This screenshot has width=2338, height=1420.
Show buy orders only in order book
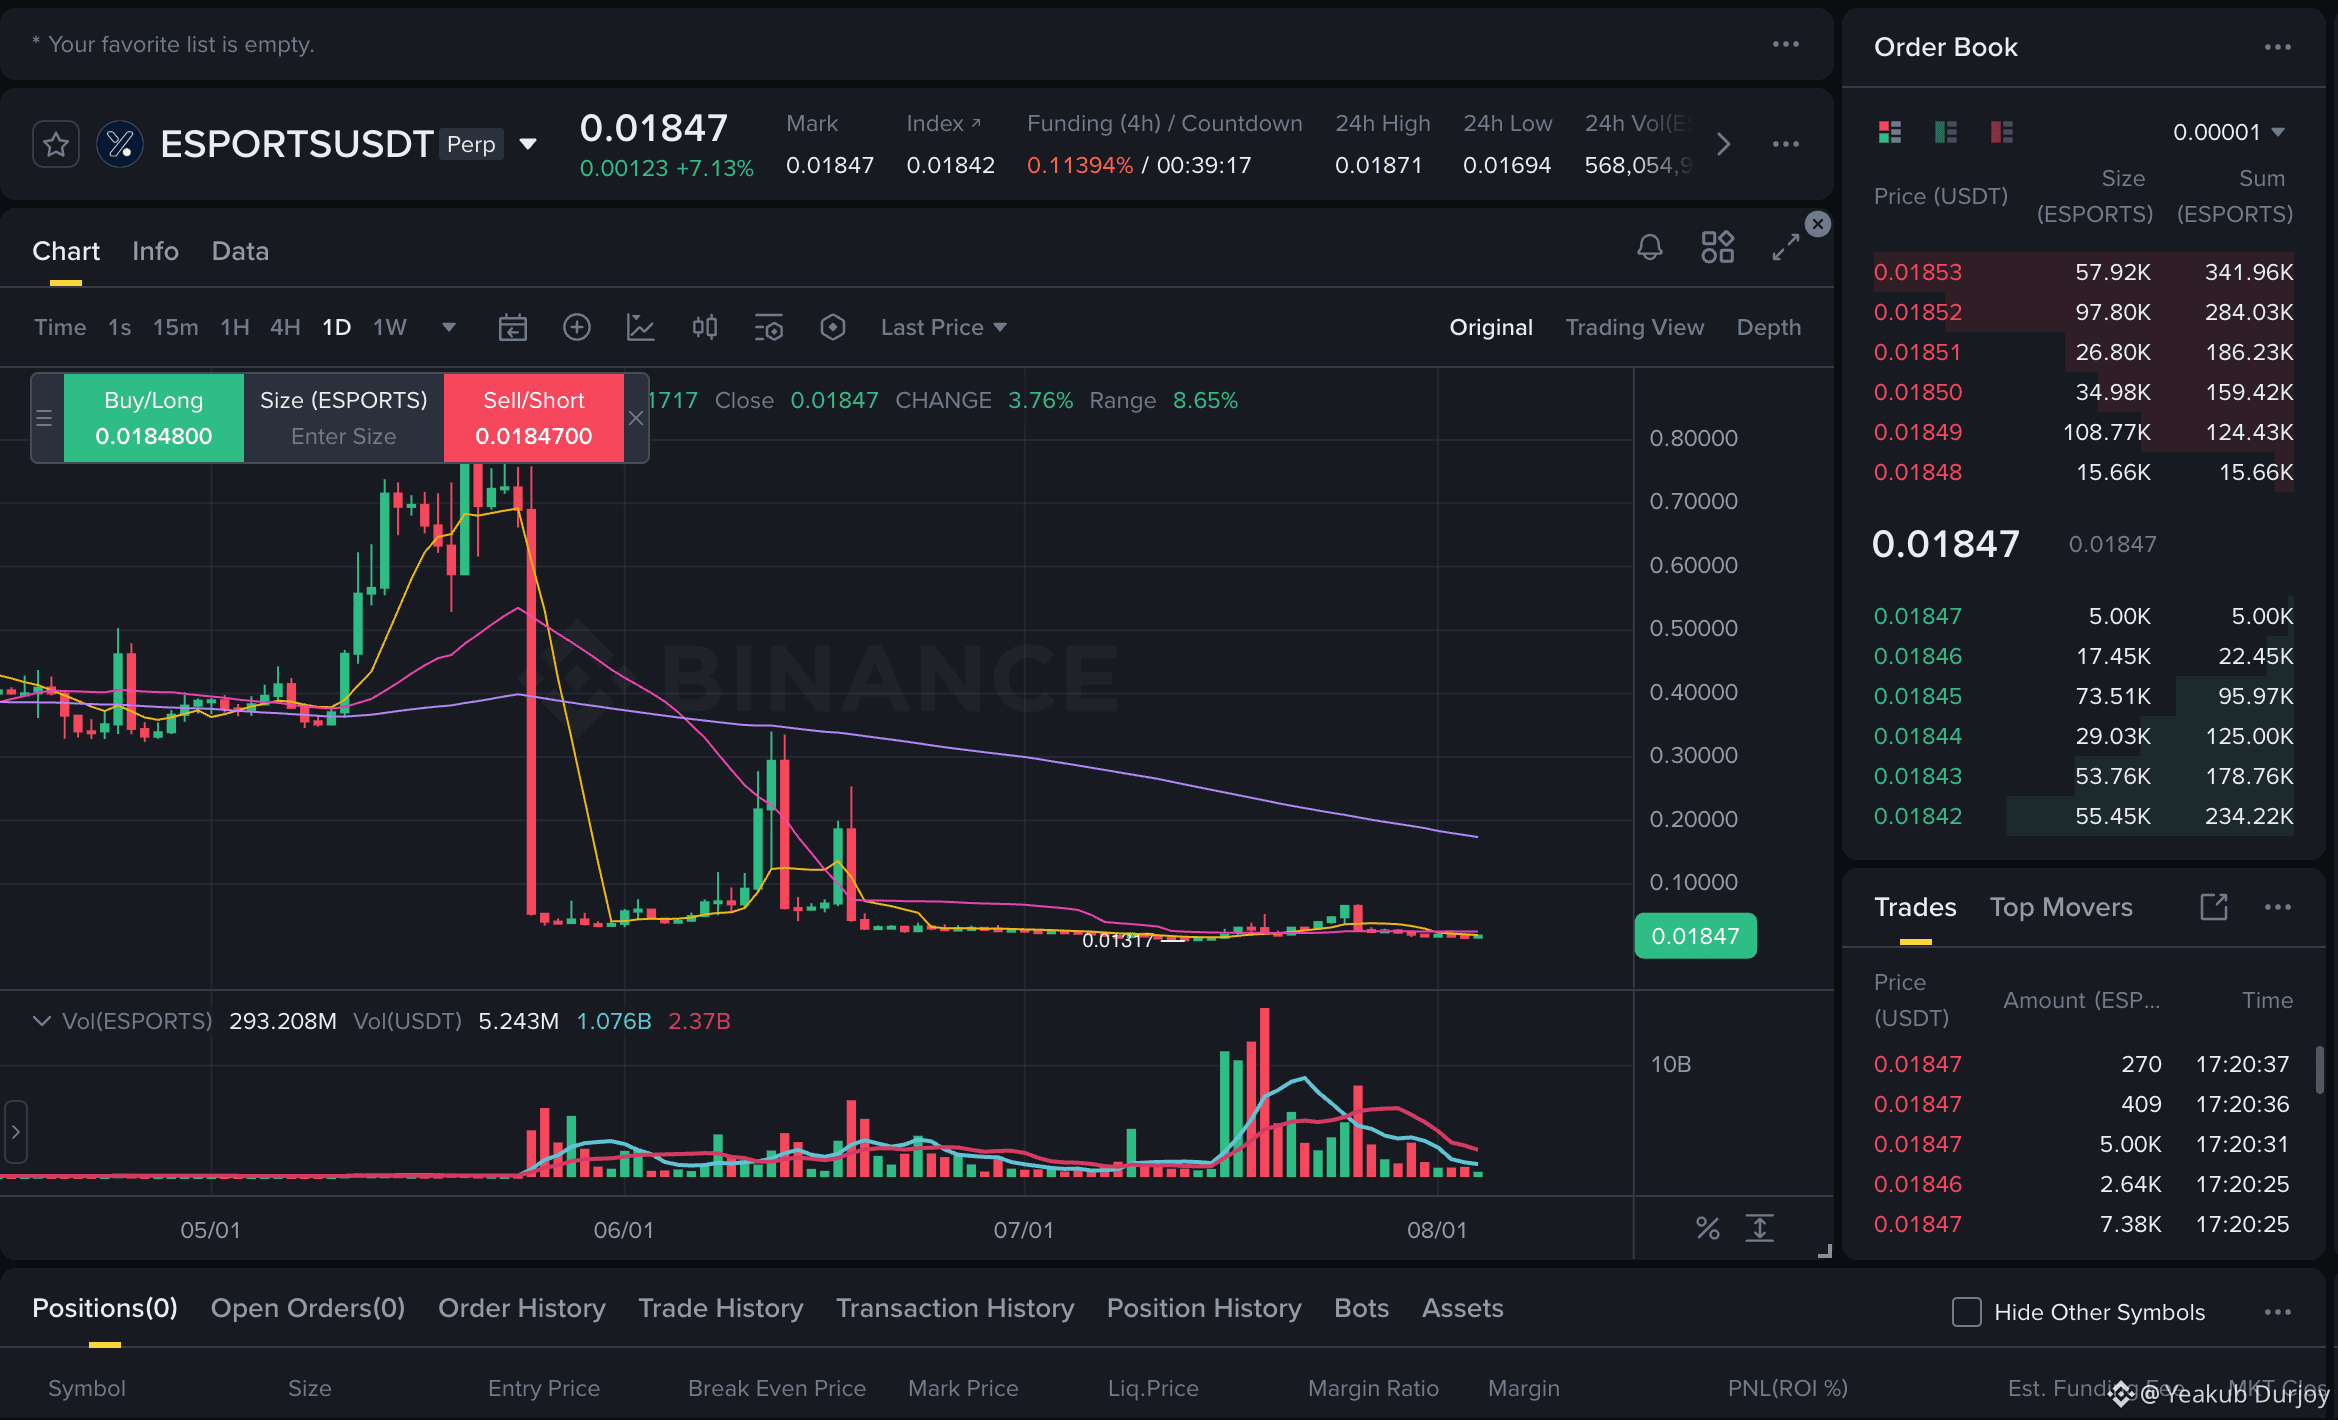1946,132
